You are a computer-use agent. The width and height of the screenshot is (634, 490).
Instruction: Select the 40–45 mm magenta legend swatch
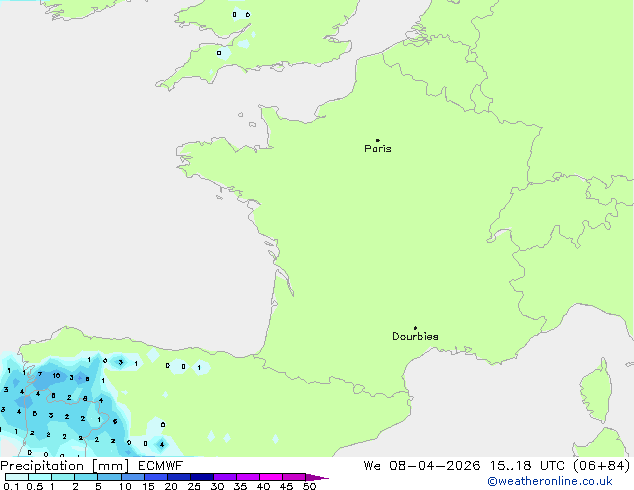(x=271, y=477)
